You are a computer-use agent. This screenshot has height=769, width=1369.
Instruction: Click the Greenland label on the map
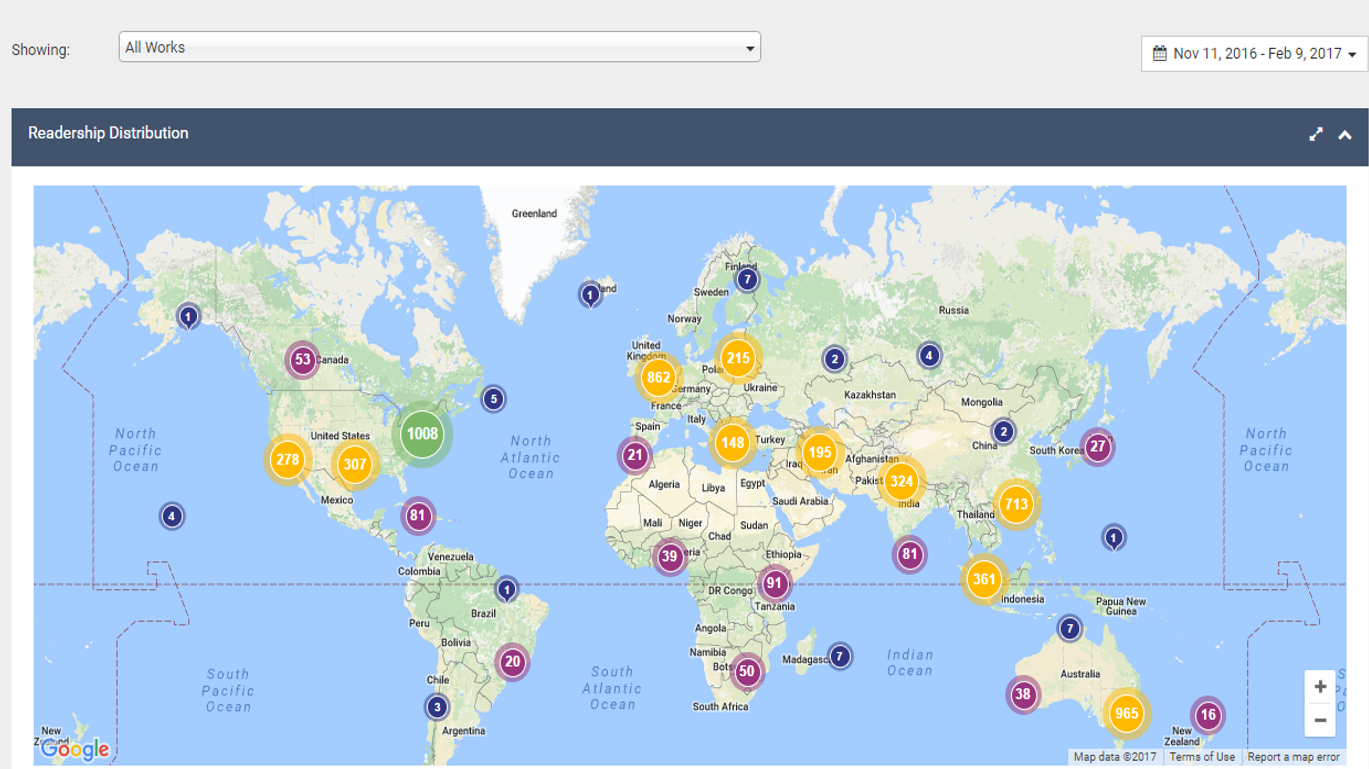coord(534,214)
